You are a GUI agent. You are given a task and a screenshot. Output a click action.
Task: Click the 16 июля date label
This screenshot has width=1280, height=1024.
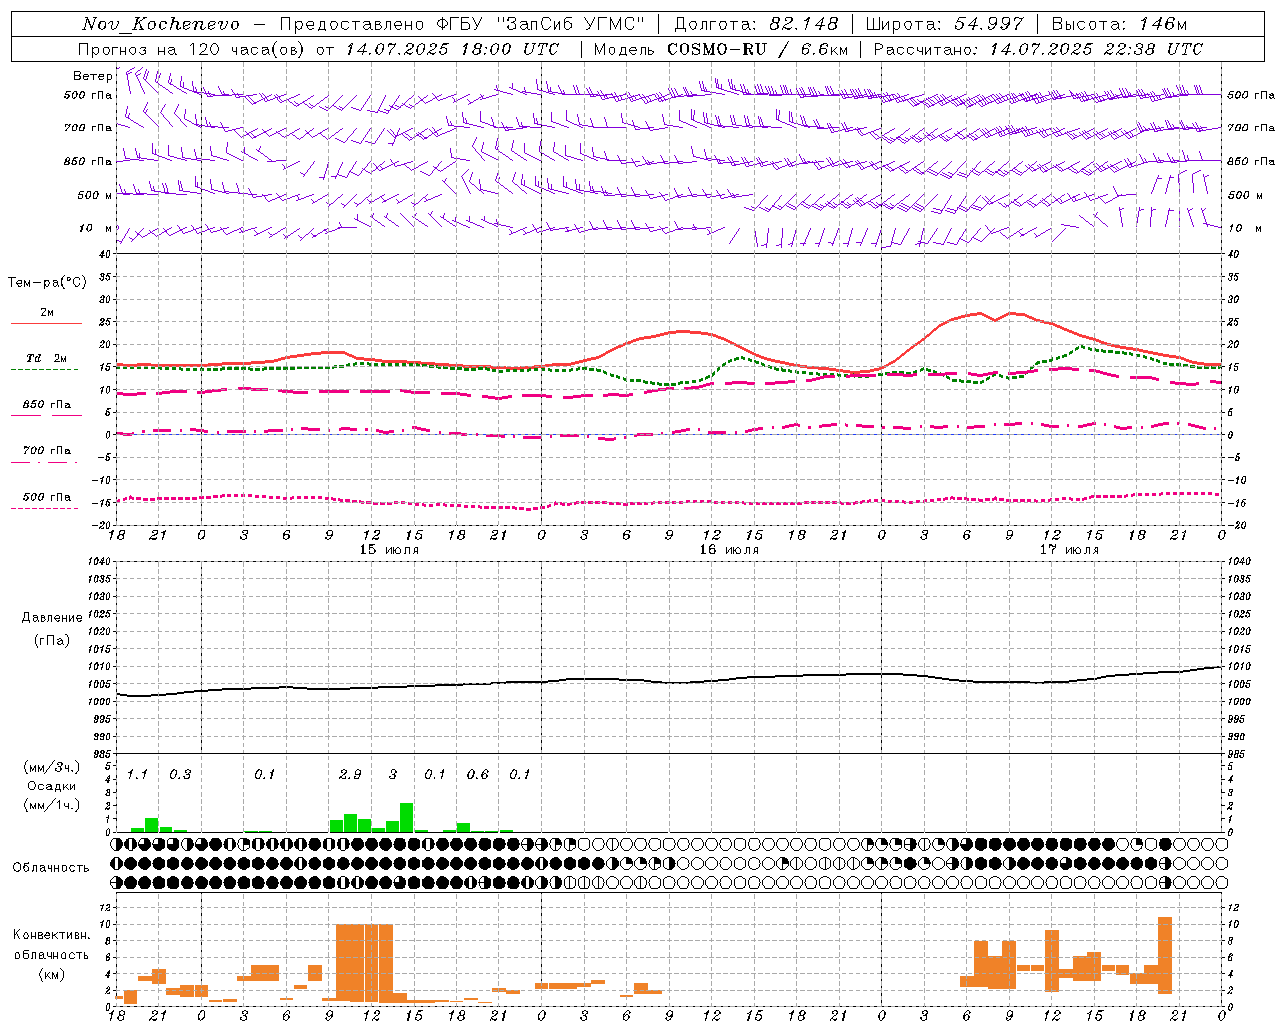pyautogui.click(x=729, y=550)
